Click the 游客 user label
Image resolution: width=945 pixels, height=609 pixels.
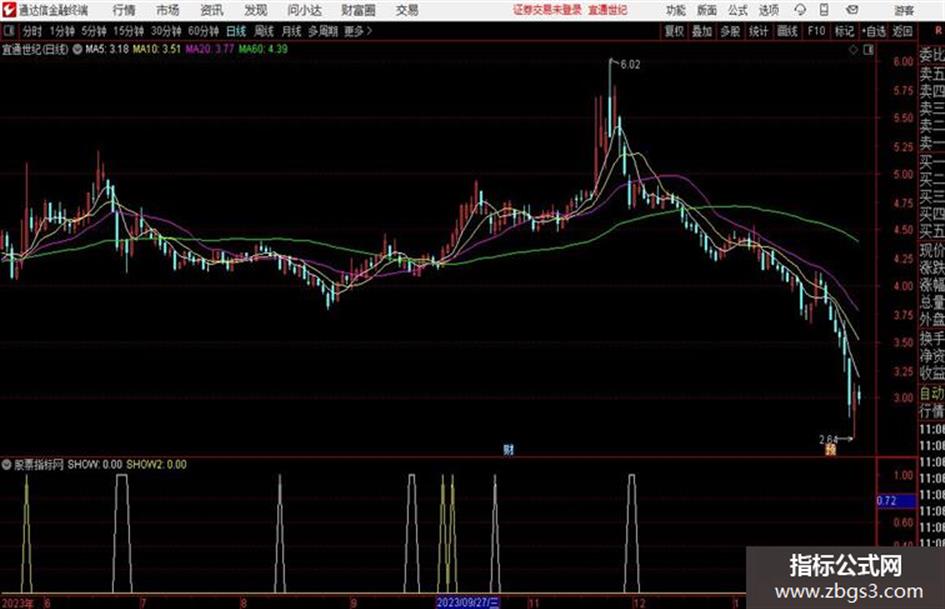(x=904, y=10)
